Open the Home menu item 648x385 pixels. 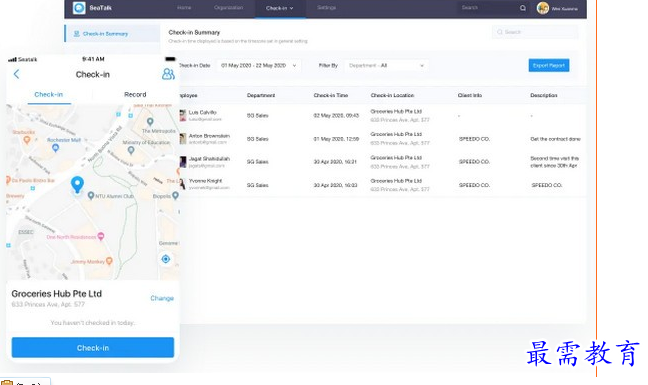(184, 8)
